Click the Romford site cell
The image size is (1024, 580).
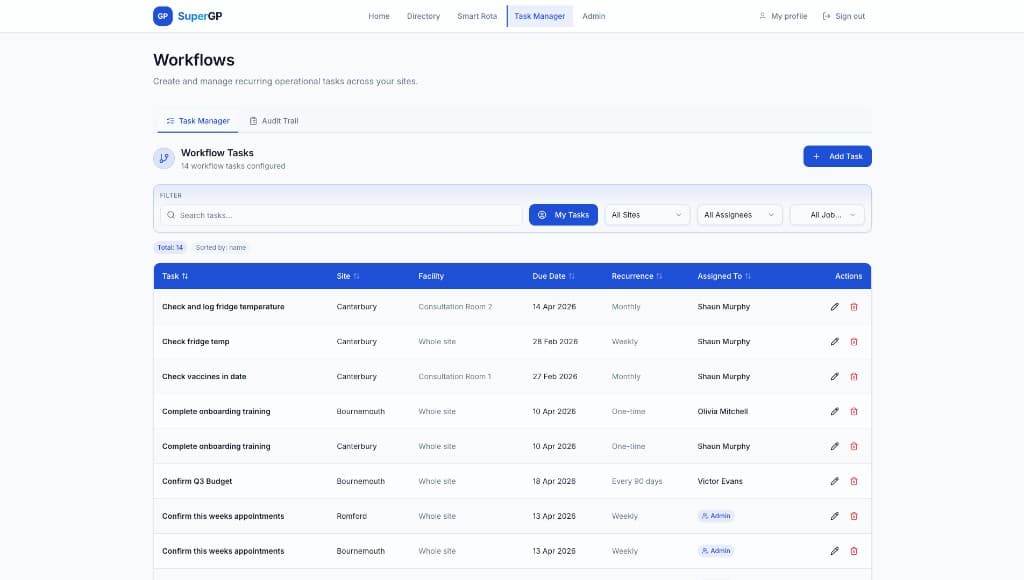tap(351, 516)
